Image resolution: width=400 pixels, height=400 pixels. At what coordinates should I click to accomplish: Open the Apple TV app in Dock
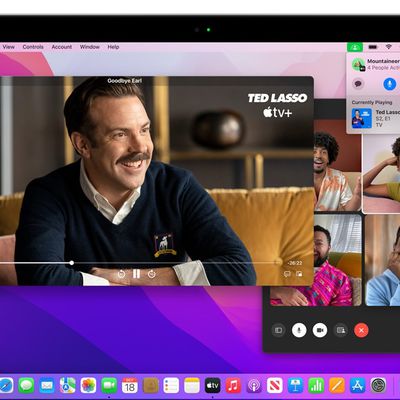213,386
